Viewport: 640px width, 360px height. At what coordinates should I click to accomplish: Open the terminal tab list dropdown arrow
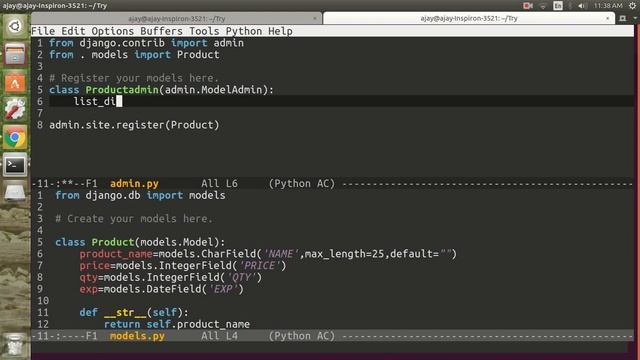pyautogui.click(x=635, y=18)
